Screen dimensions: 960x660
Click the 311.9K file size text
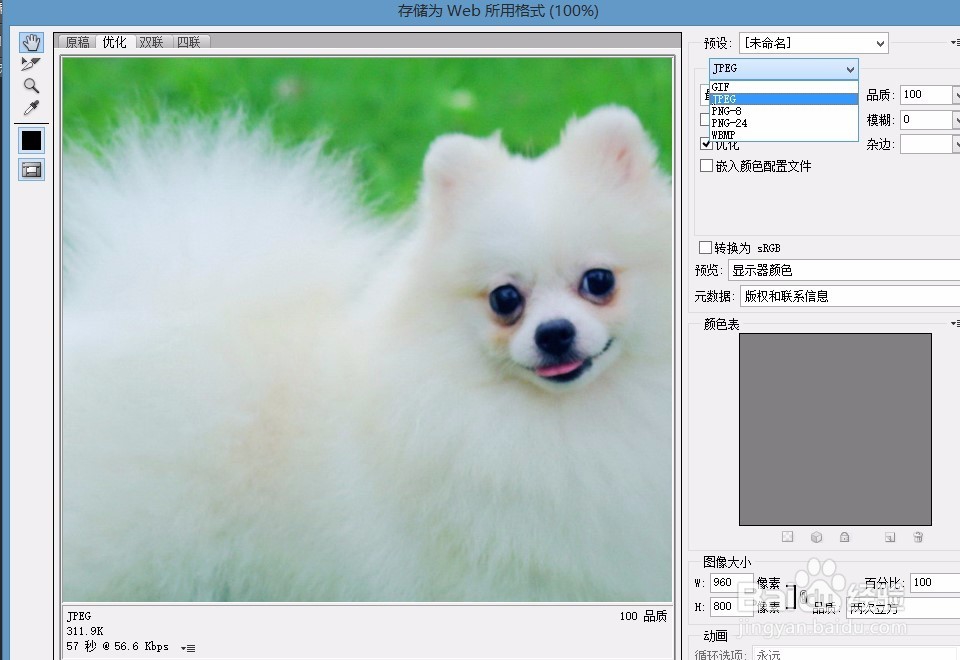click(x=85, y=631)
